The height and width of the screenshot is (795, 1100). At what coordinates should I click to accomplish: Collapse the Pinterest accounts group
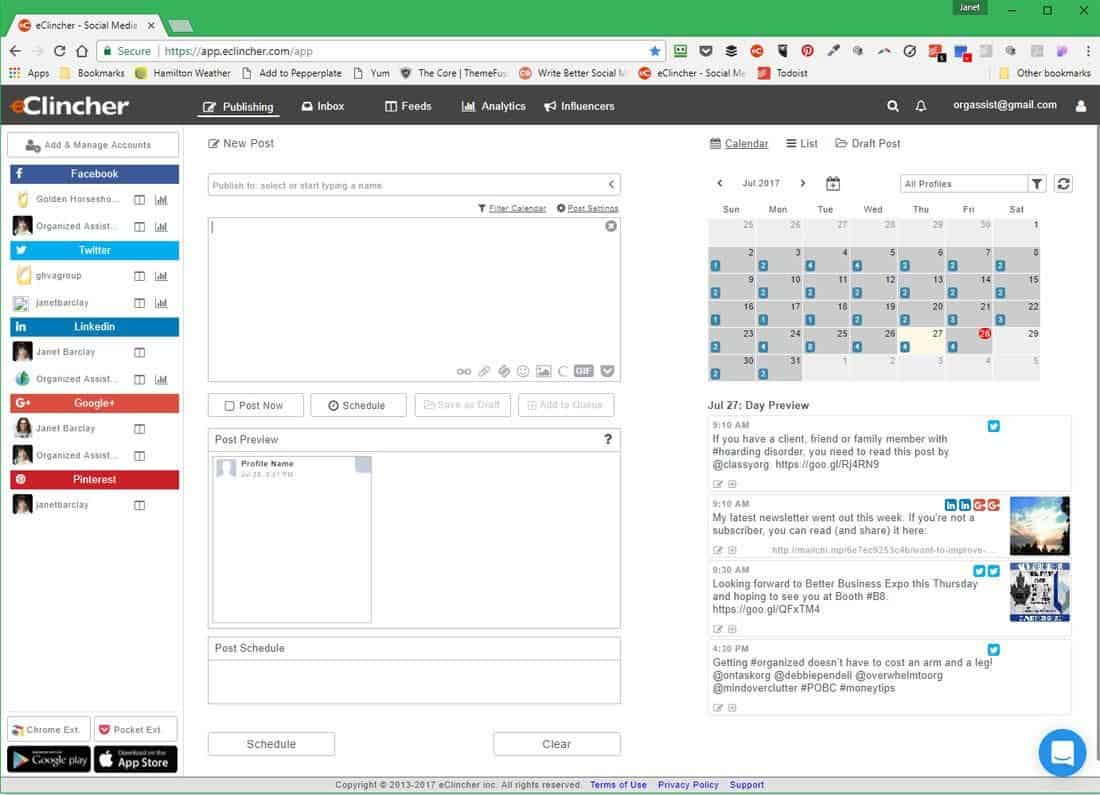(x=94, y=479)
